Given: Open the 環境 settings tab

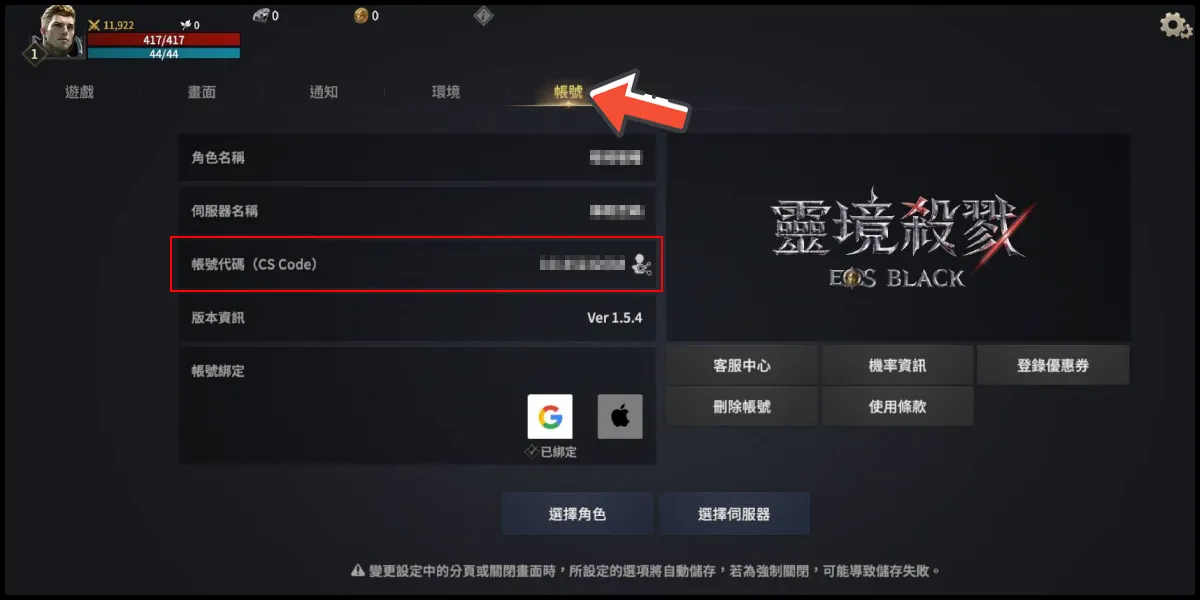Looking at the screenshot, I should click(446, 92).
